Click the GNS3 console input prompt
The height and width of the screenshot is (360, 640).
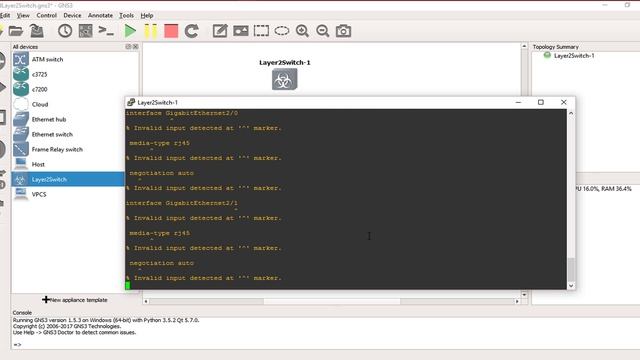[17, 345]
